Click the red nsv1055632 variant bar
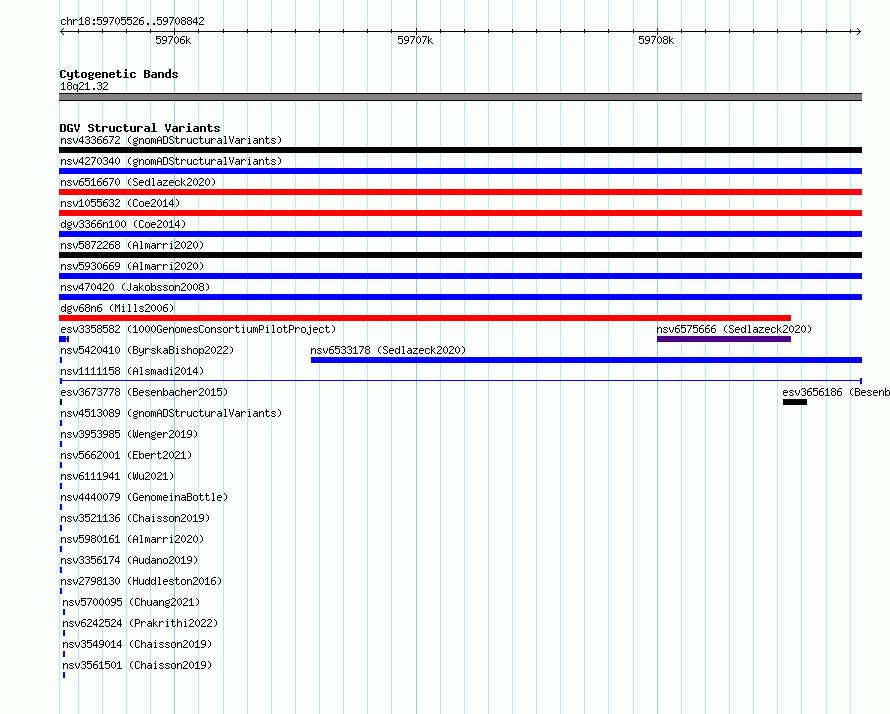 pos(460,213)
